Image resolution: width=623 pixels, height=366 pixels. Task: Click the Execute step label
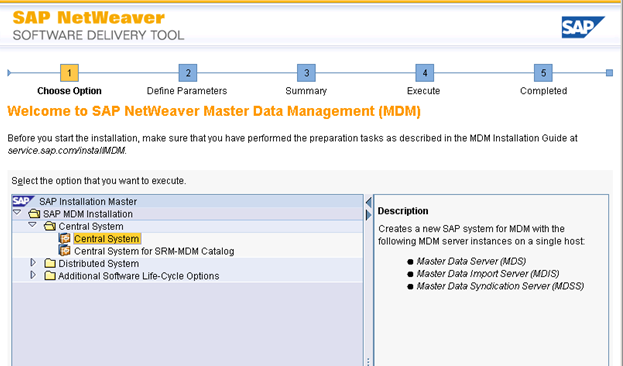[424, 91]
